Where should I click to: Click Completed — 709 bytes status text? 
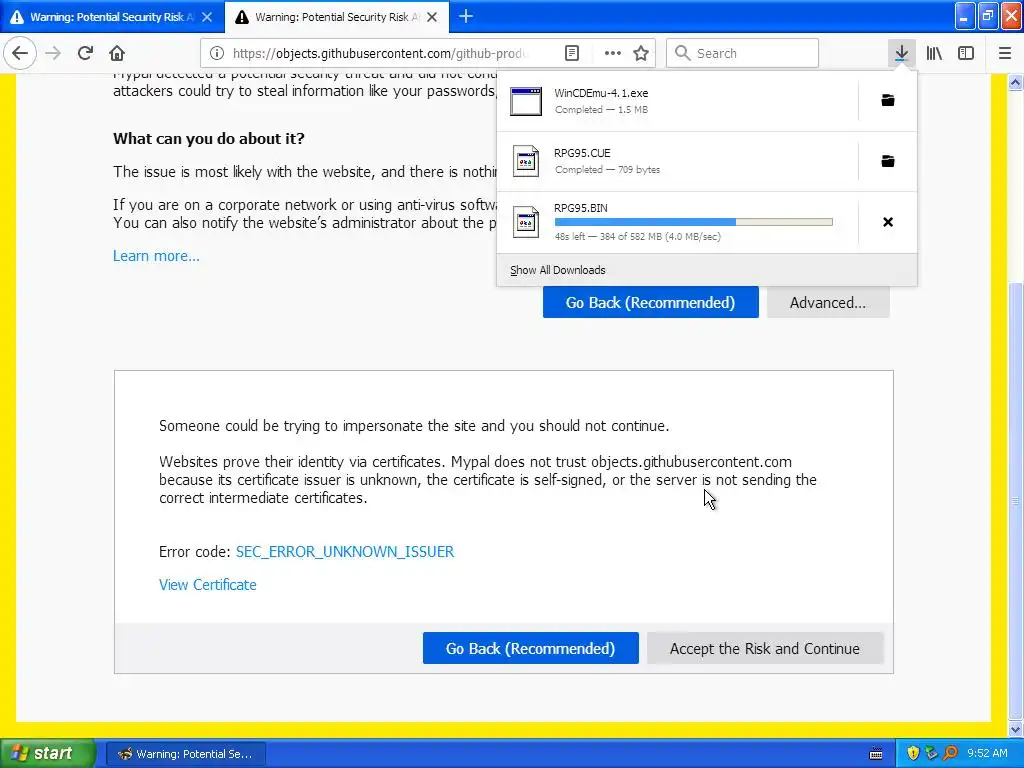(607, 170)
